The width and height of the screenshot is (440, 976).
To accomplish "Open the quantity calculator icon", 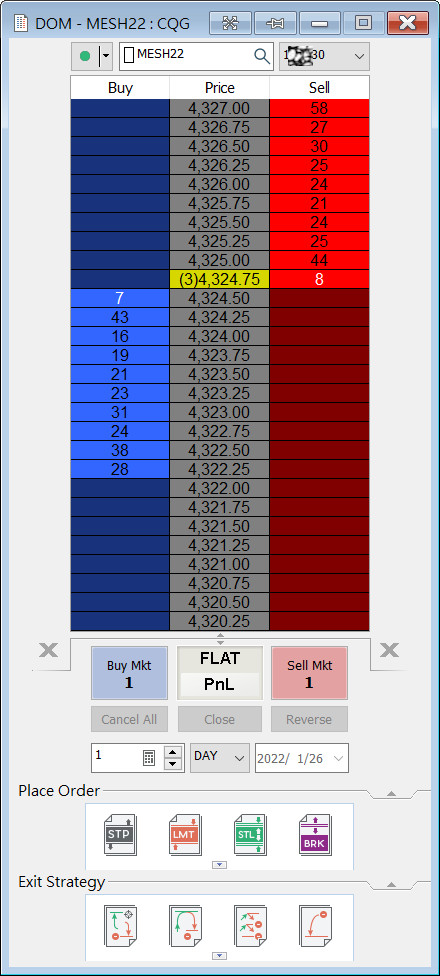I will (149, 758).
